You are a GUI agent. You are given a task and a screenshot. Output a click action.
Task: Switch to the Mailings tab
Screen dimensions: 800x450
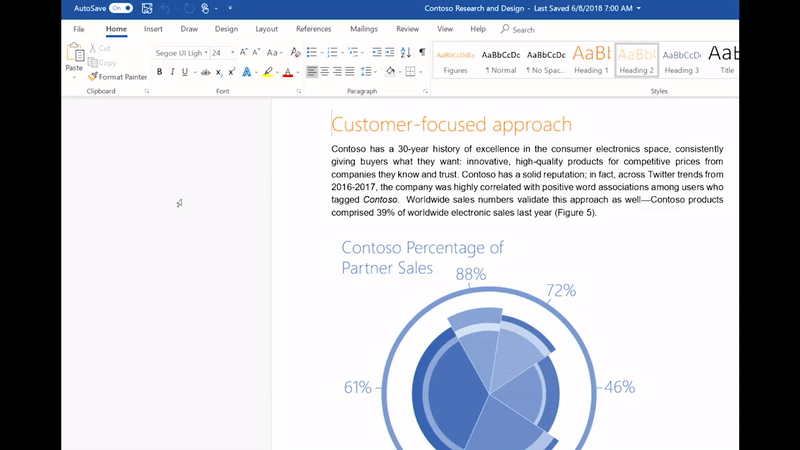pyautogui.click(x=364, y=29)
